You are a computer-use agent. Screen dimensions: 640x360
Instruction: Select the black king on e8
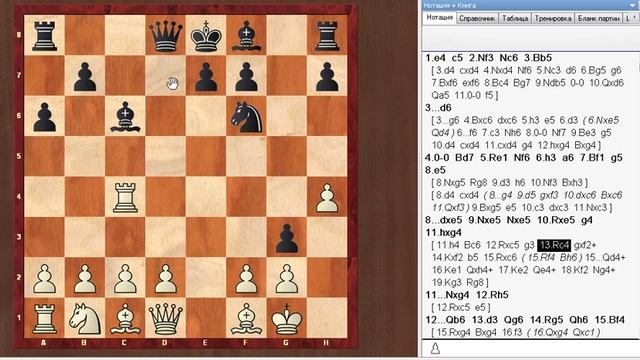coord(206,36)
